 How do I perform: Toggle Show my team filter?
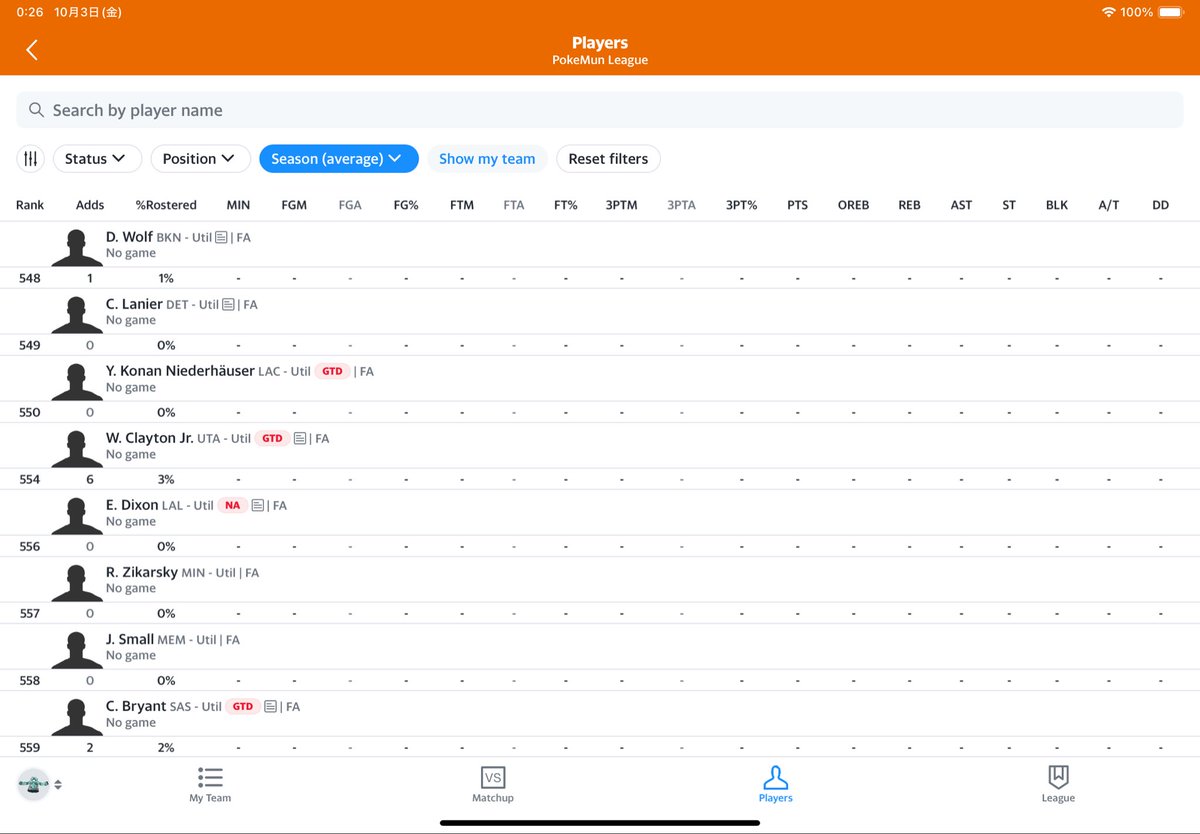pyautogui.click(x=487, y=158)
